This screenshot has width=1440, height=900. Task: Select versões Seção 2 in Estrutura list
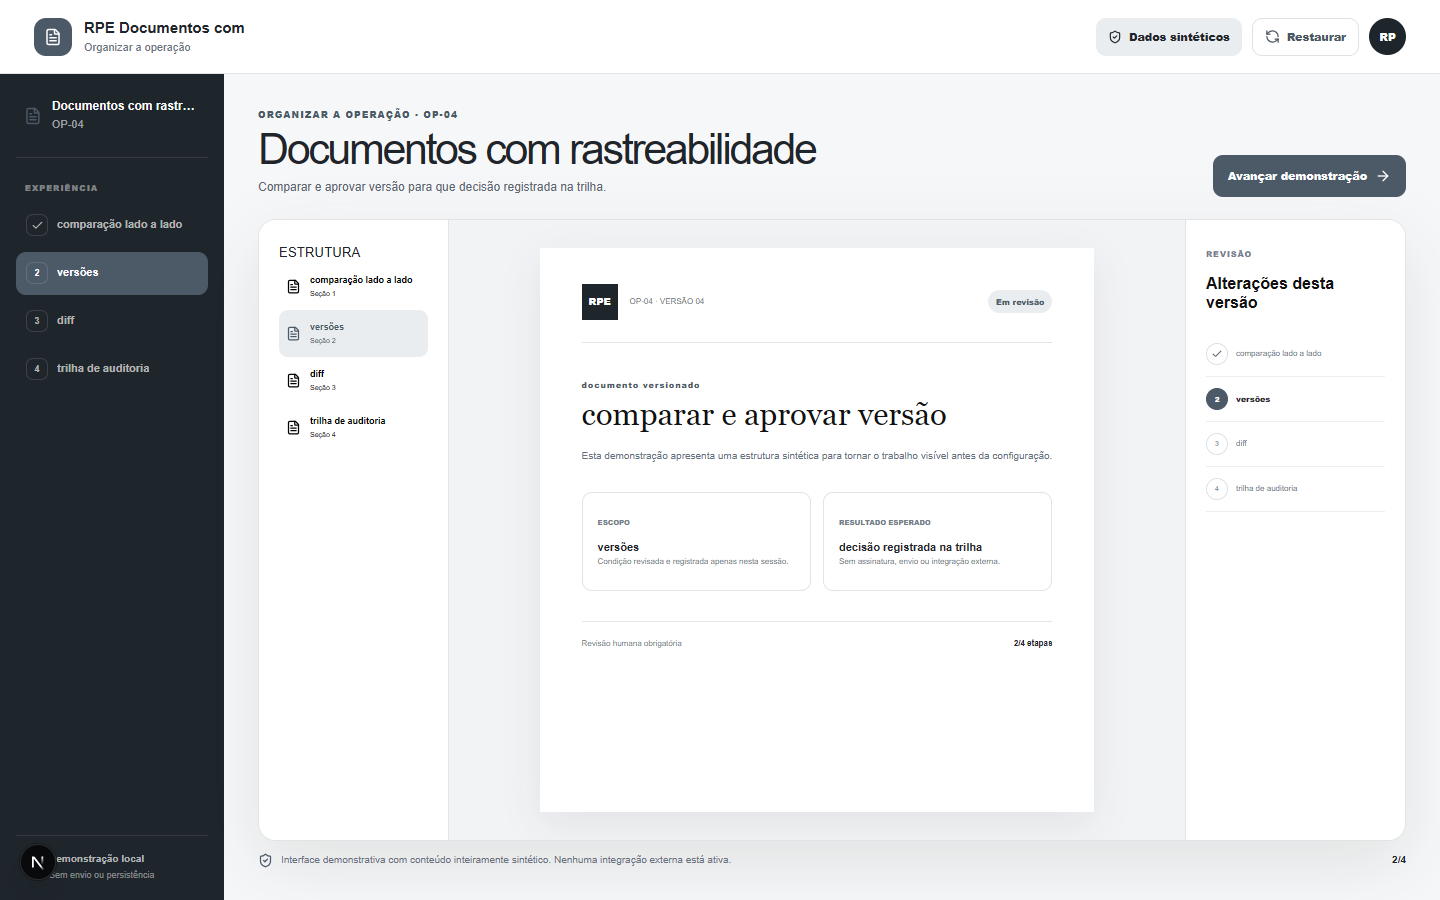tap(353, 334)
